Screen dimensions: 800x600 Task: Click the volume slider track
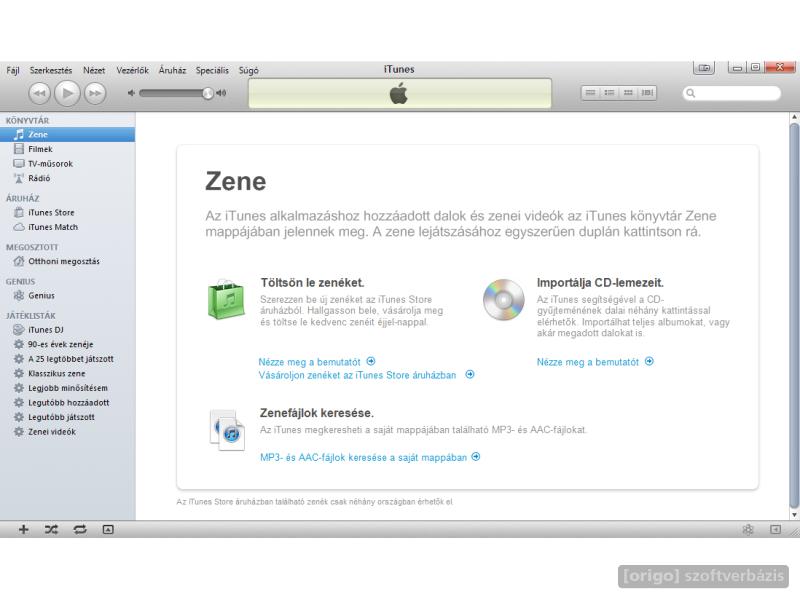173,93
